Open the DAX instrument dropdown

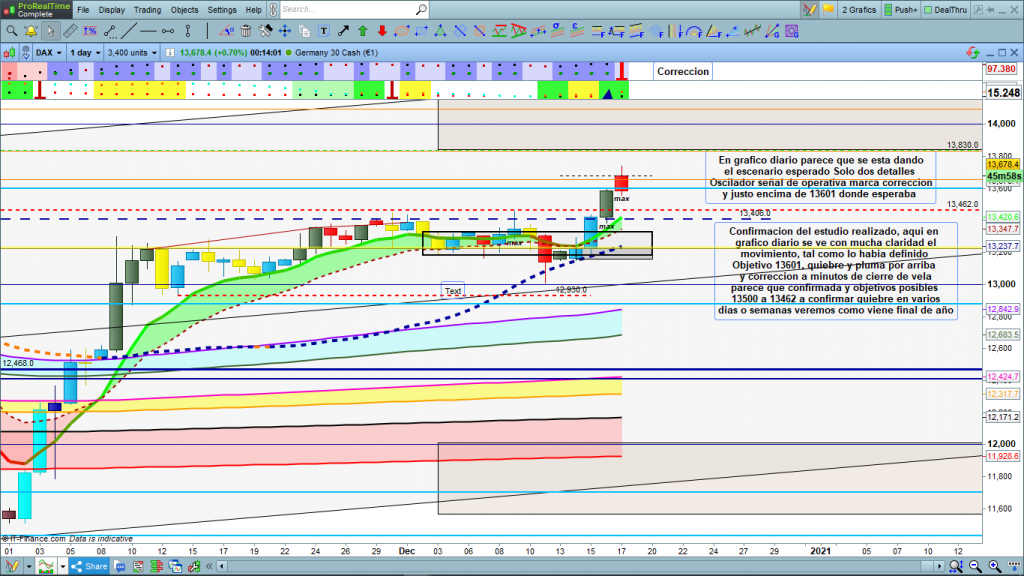47,51
